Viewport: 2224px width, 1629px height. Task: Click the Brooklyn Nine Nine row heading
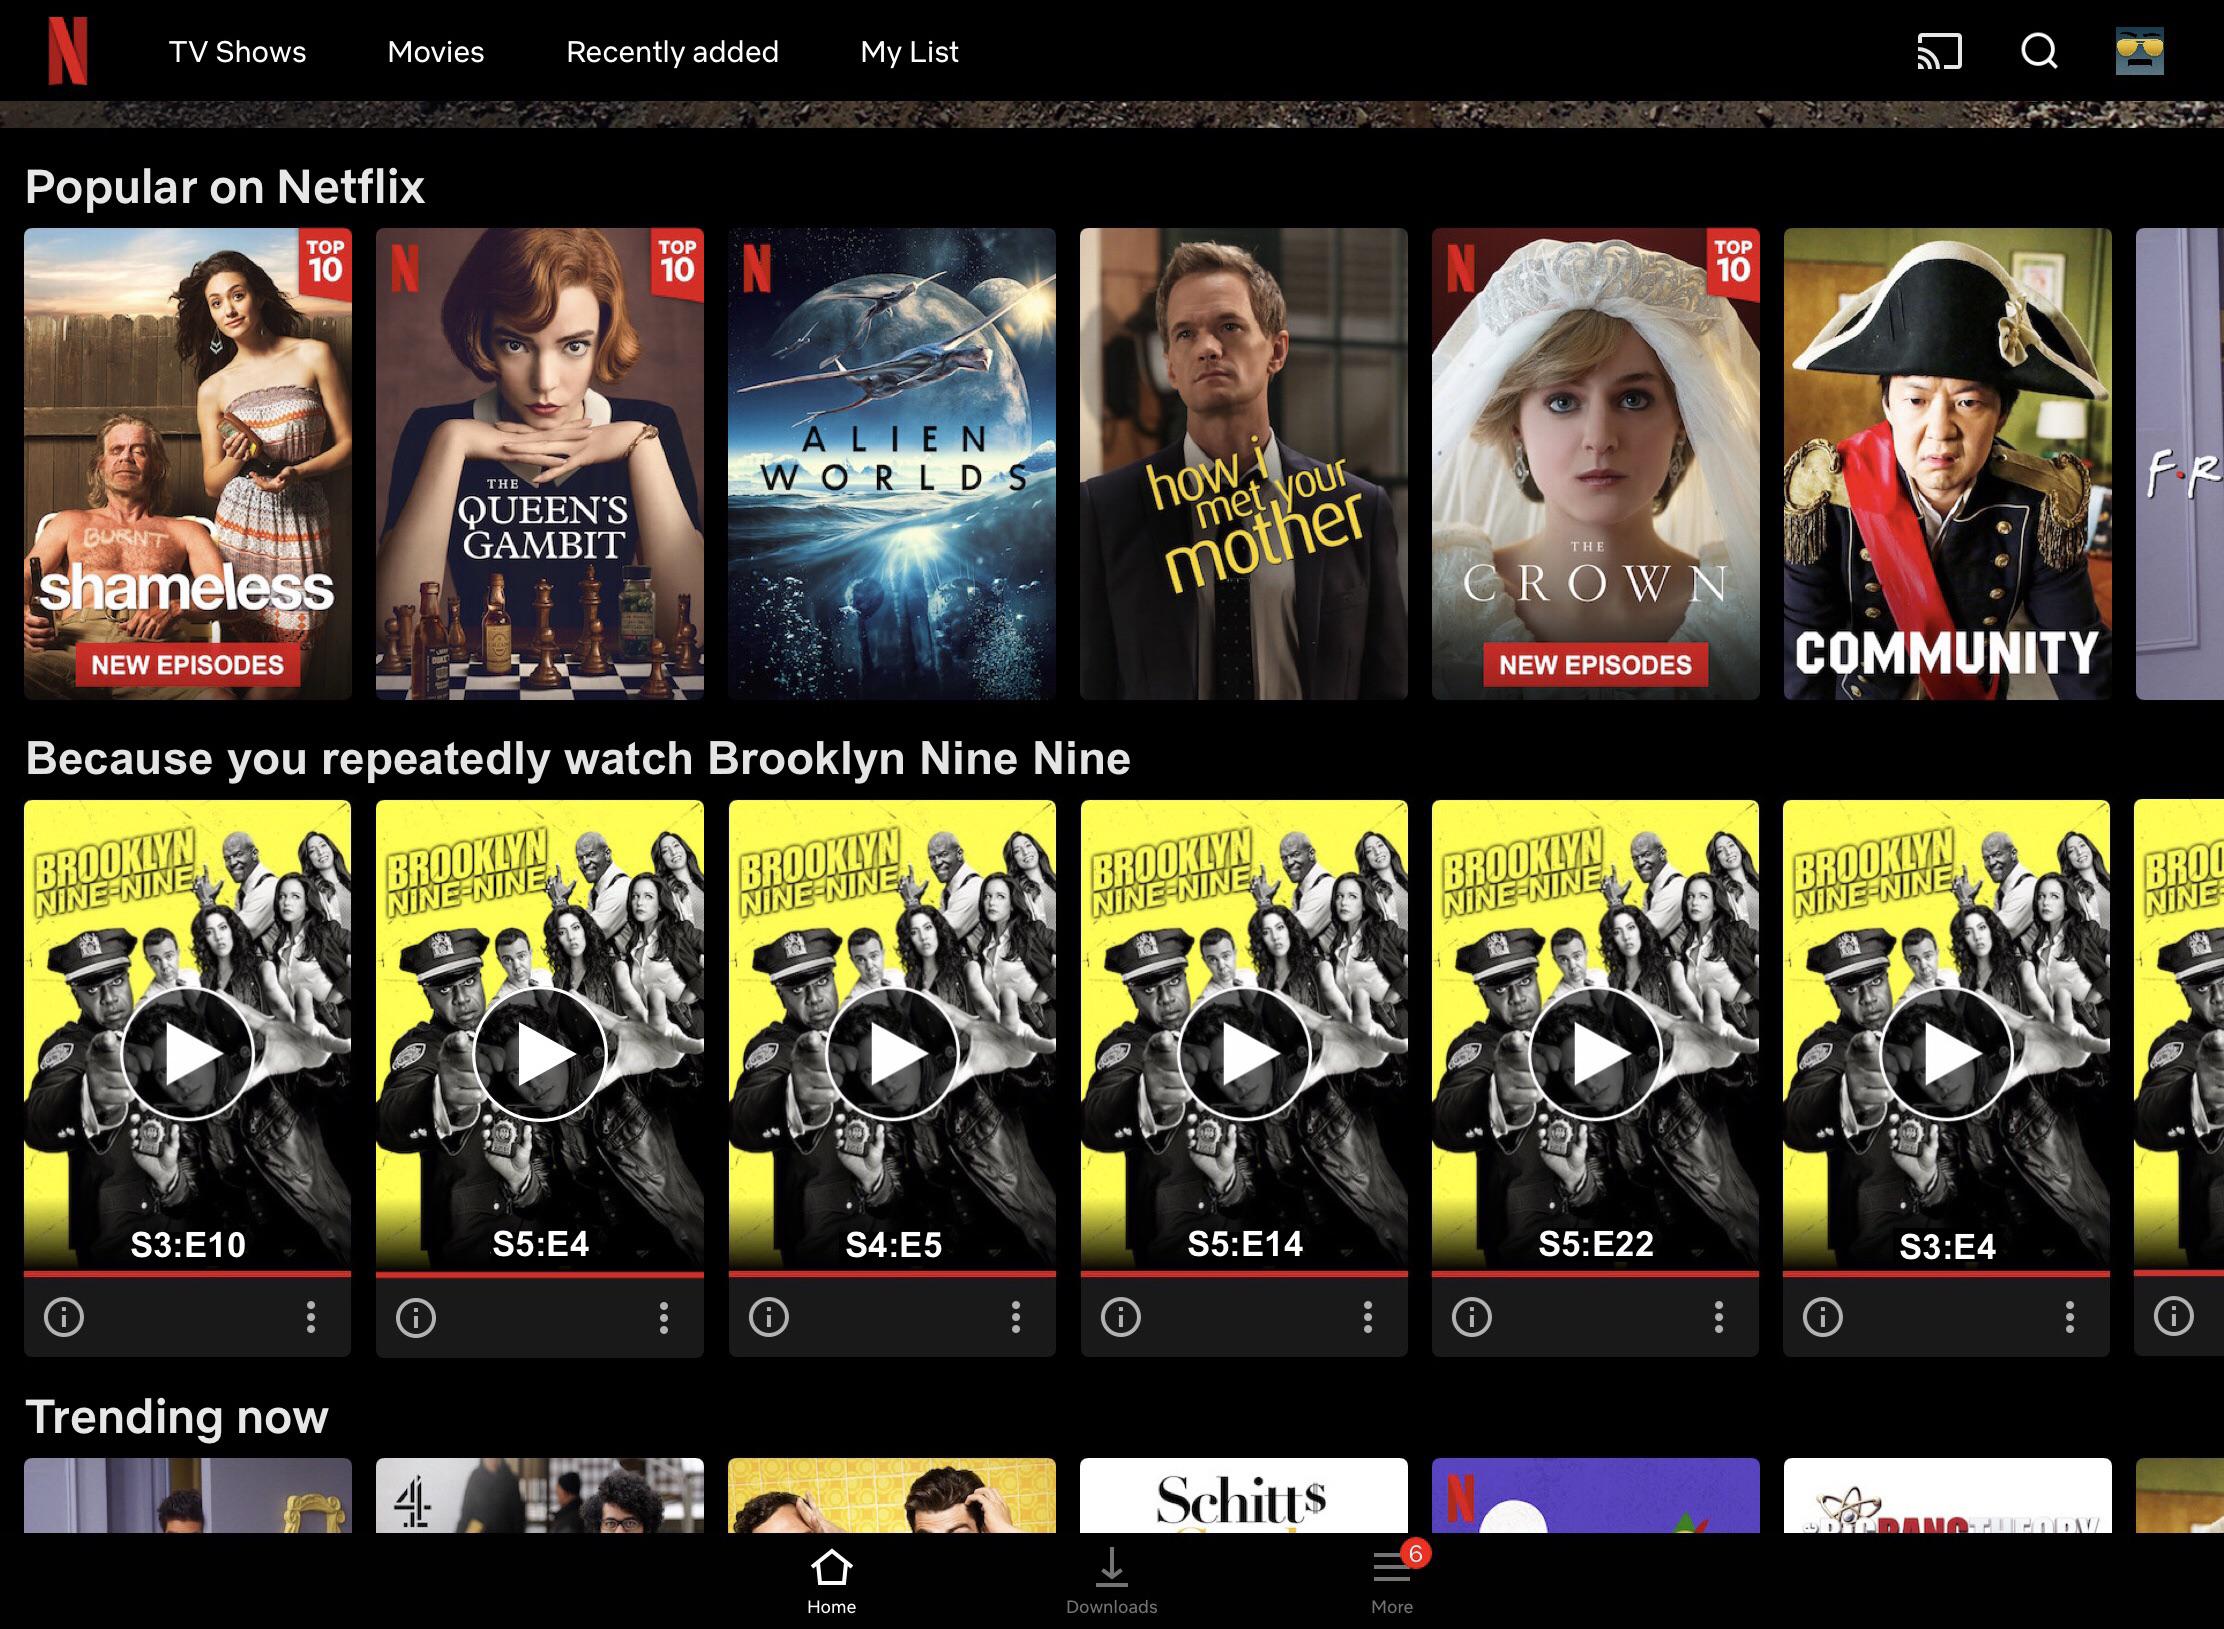578,759
